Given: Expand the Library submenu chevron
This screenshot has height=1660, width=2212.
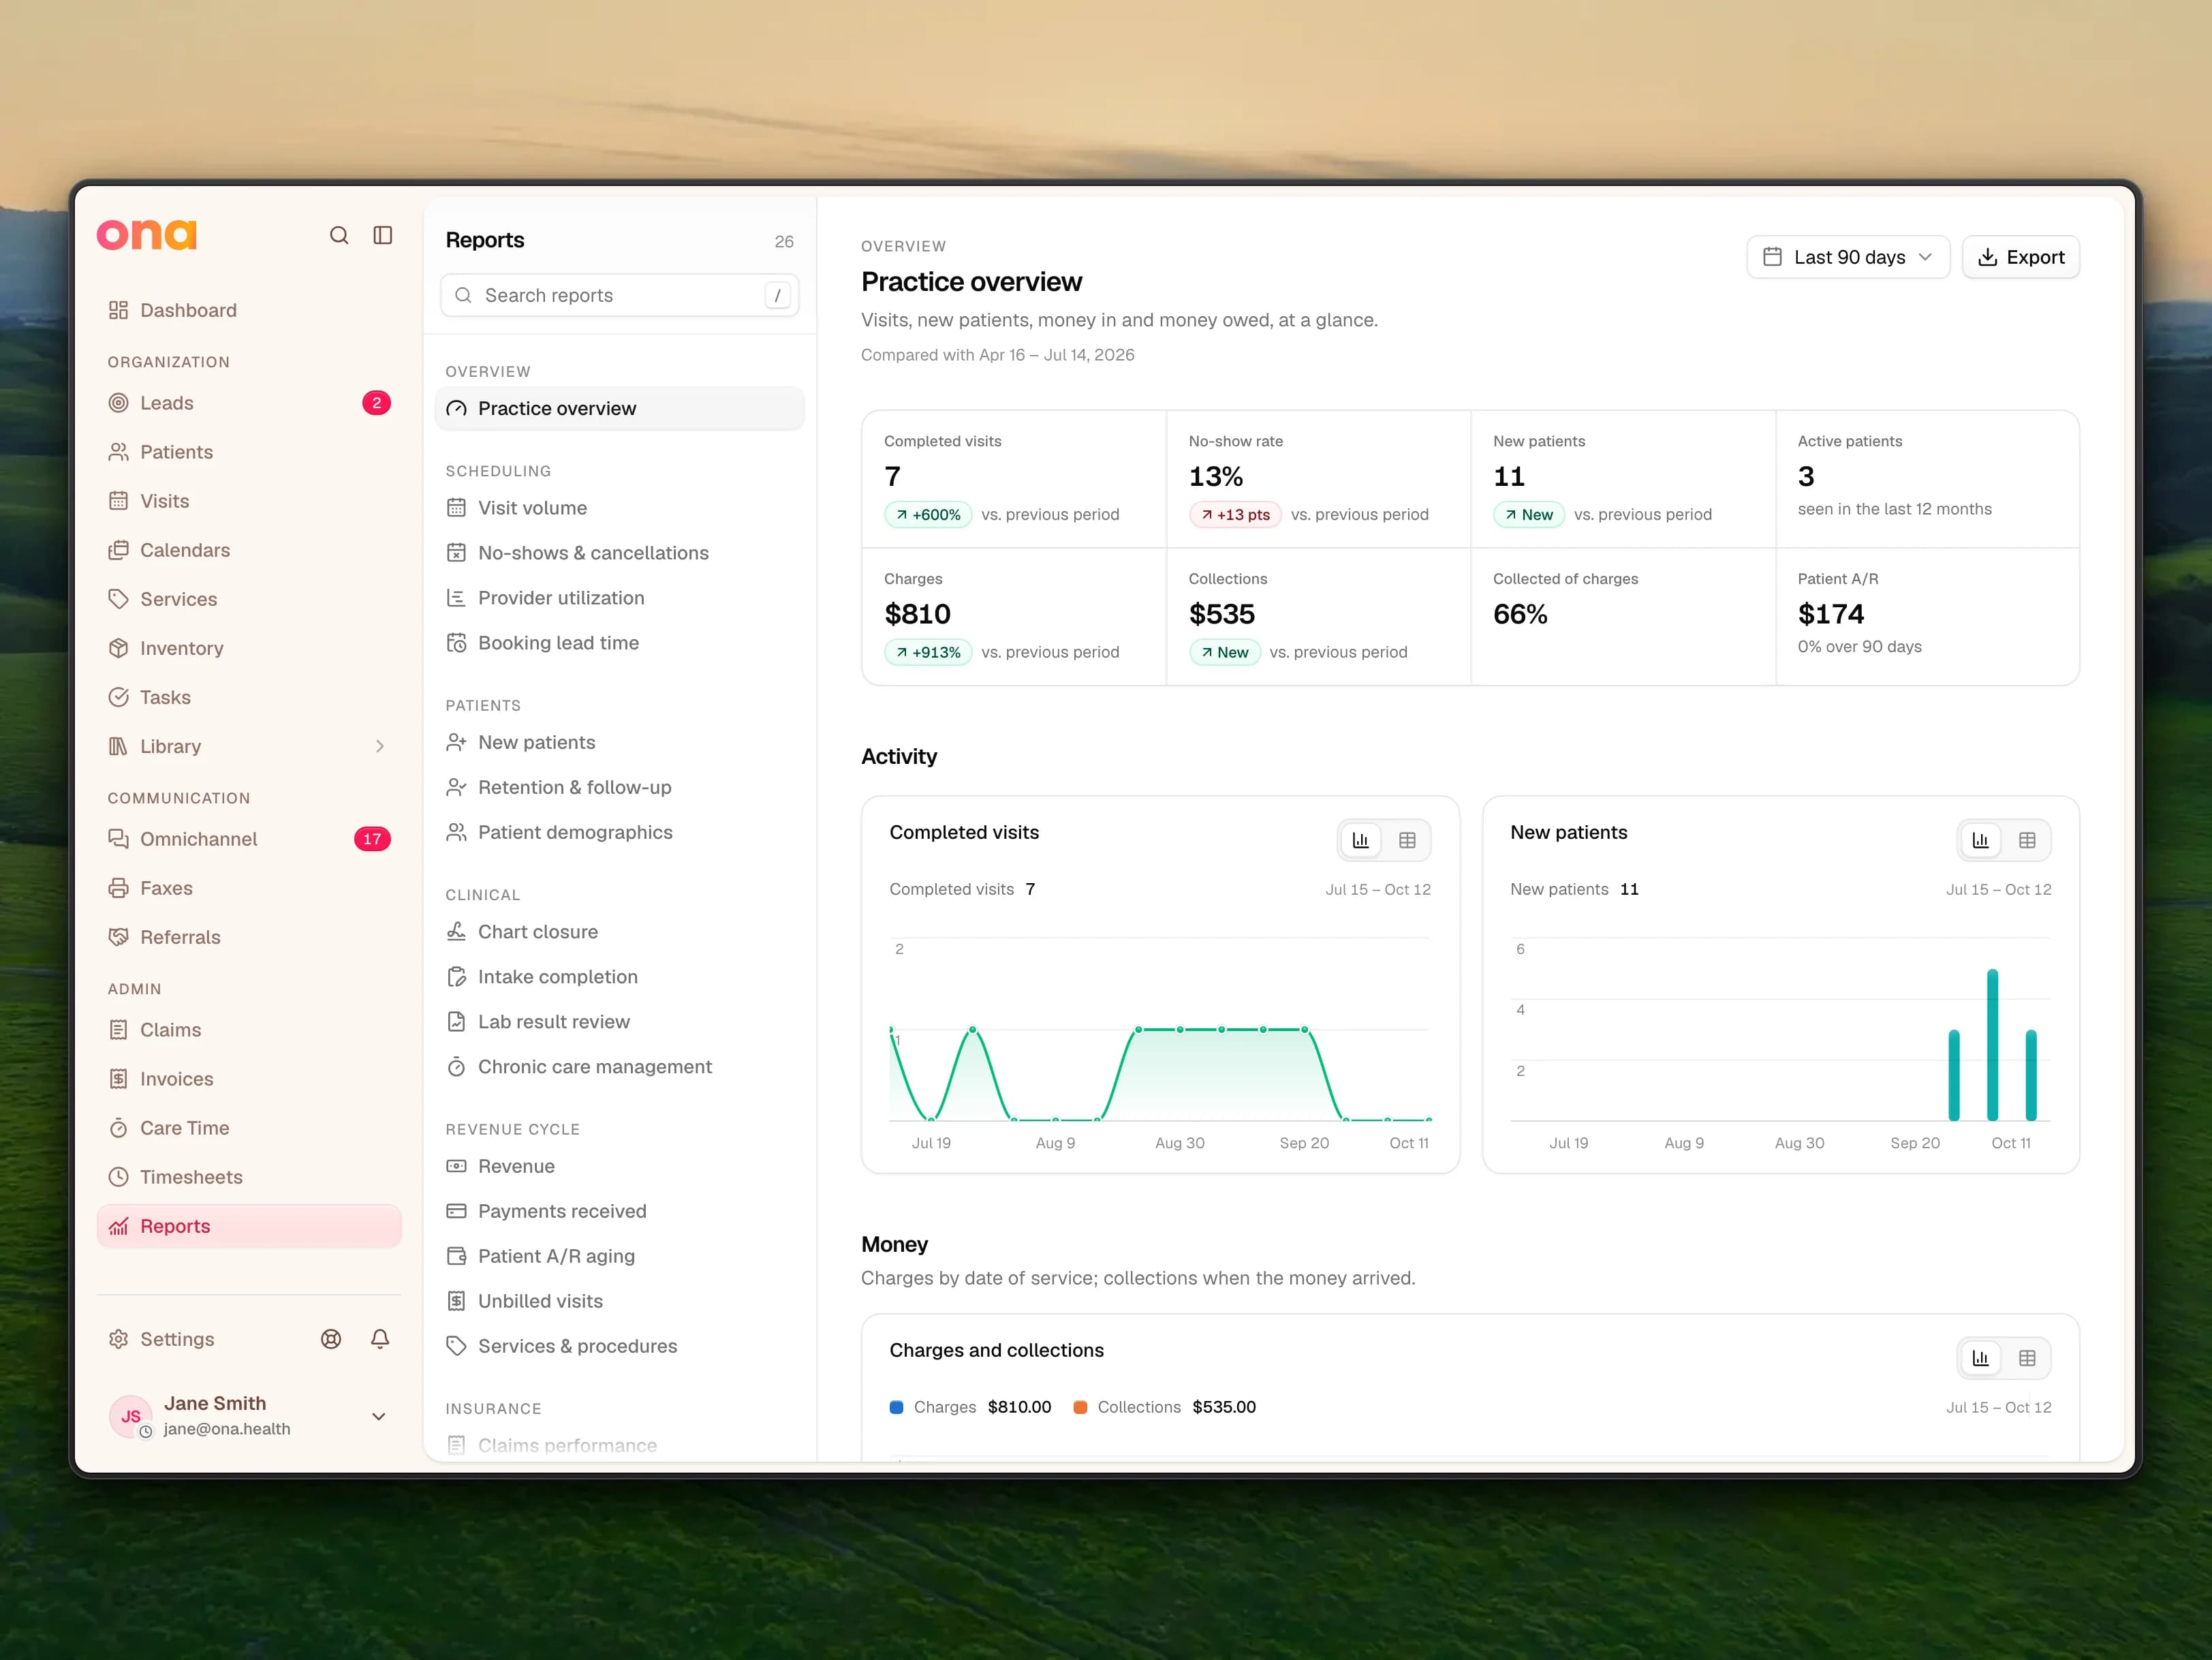Looking at the screenshot, I should point(380,746).
